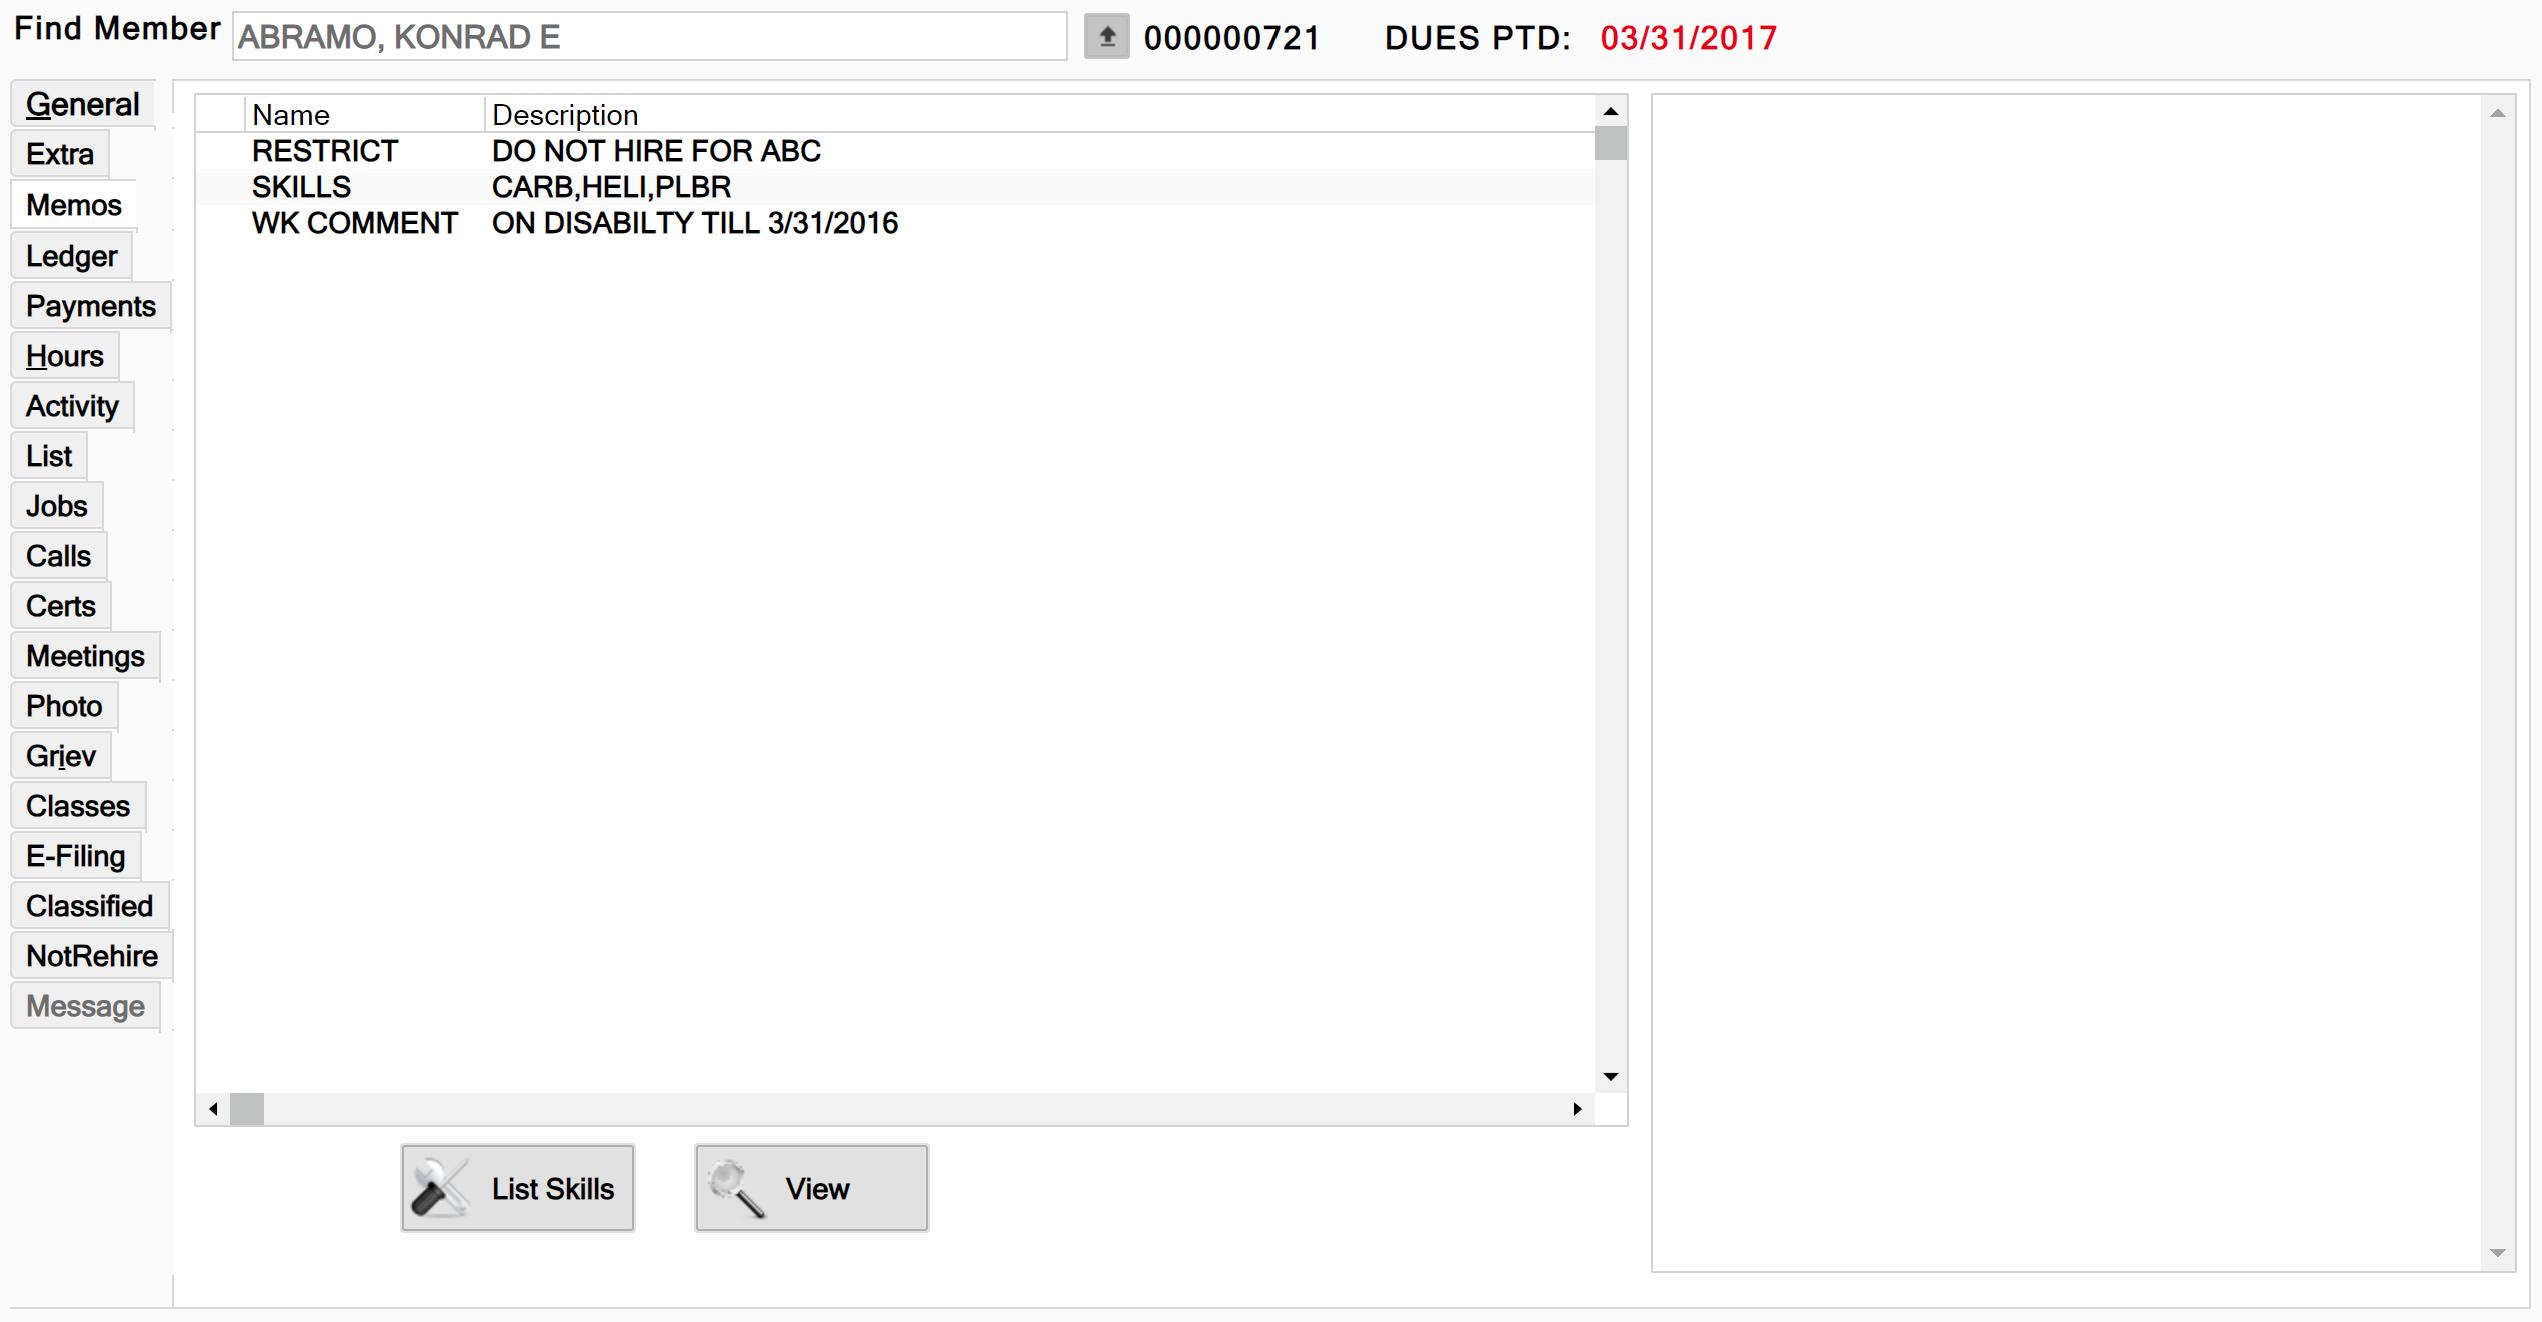This screenshot has height=1322, width=2542.
Task: Click the View magnifying glass icon
Action: click(737, 1188)
